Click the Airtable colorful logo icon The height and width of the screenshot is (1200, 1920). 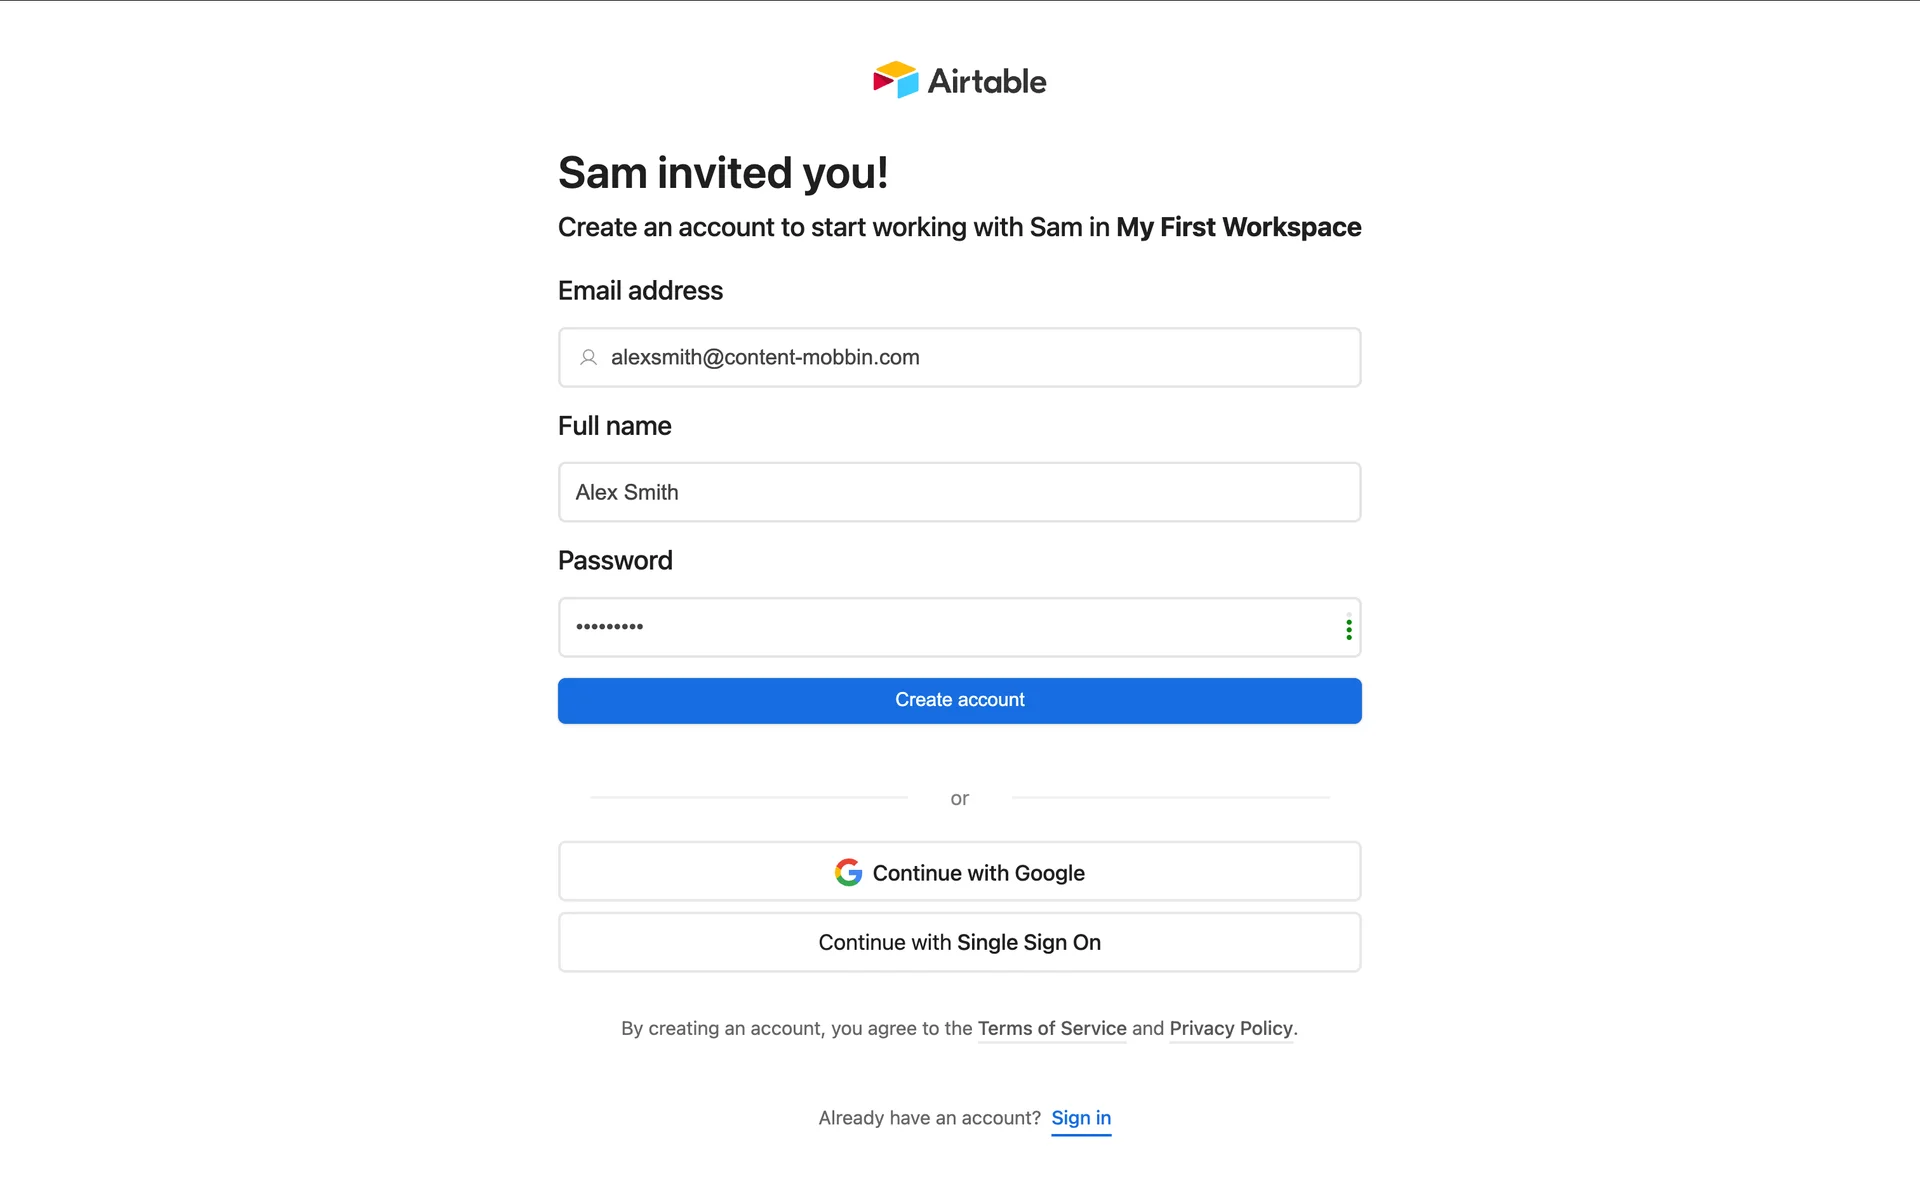[895, 80]
